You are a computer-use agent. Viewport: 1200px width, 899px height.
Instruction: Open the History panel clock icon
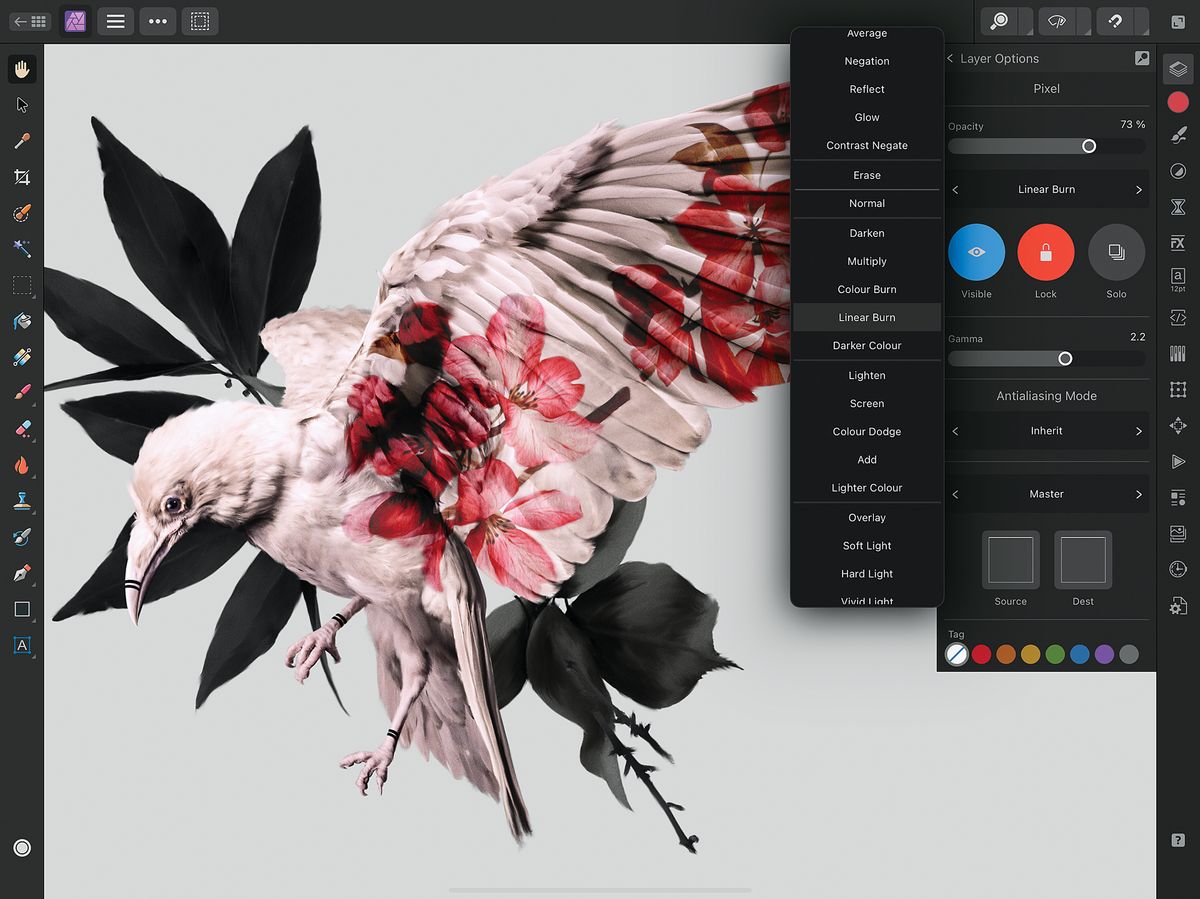(1177, 569)
